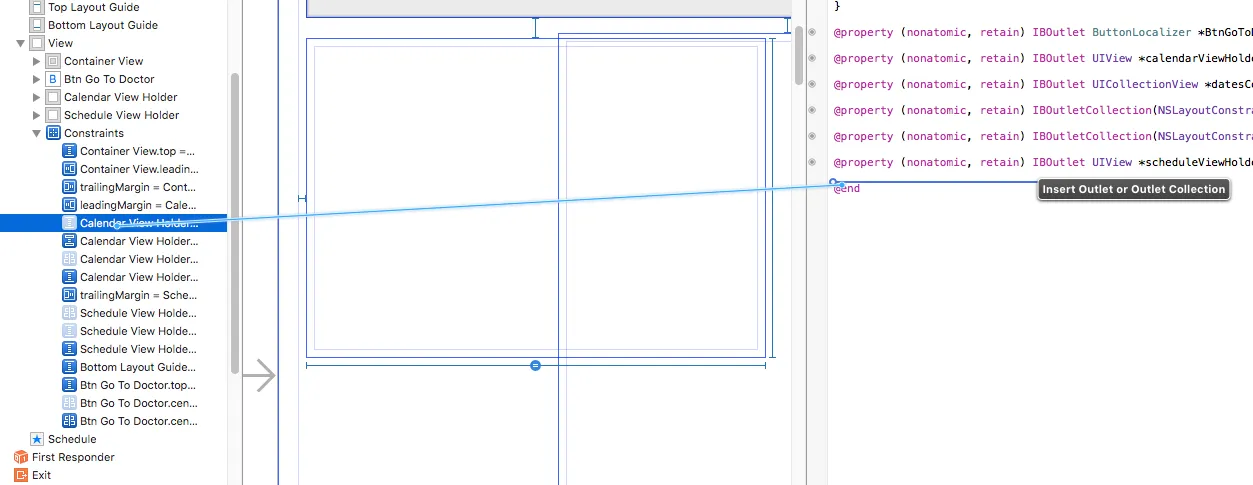
Task: Click the orange Exit icon
Action: [21, 475]
